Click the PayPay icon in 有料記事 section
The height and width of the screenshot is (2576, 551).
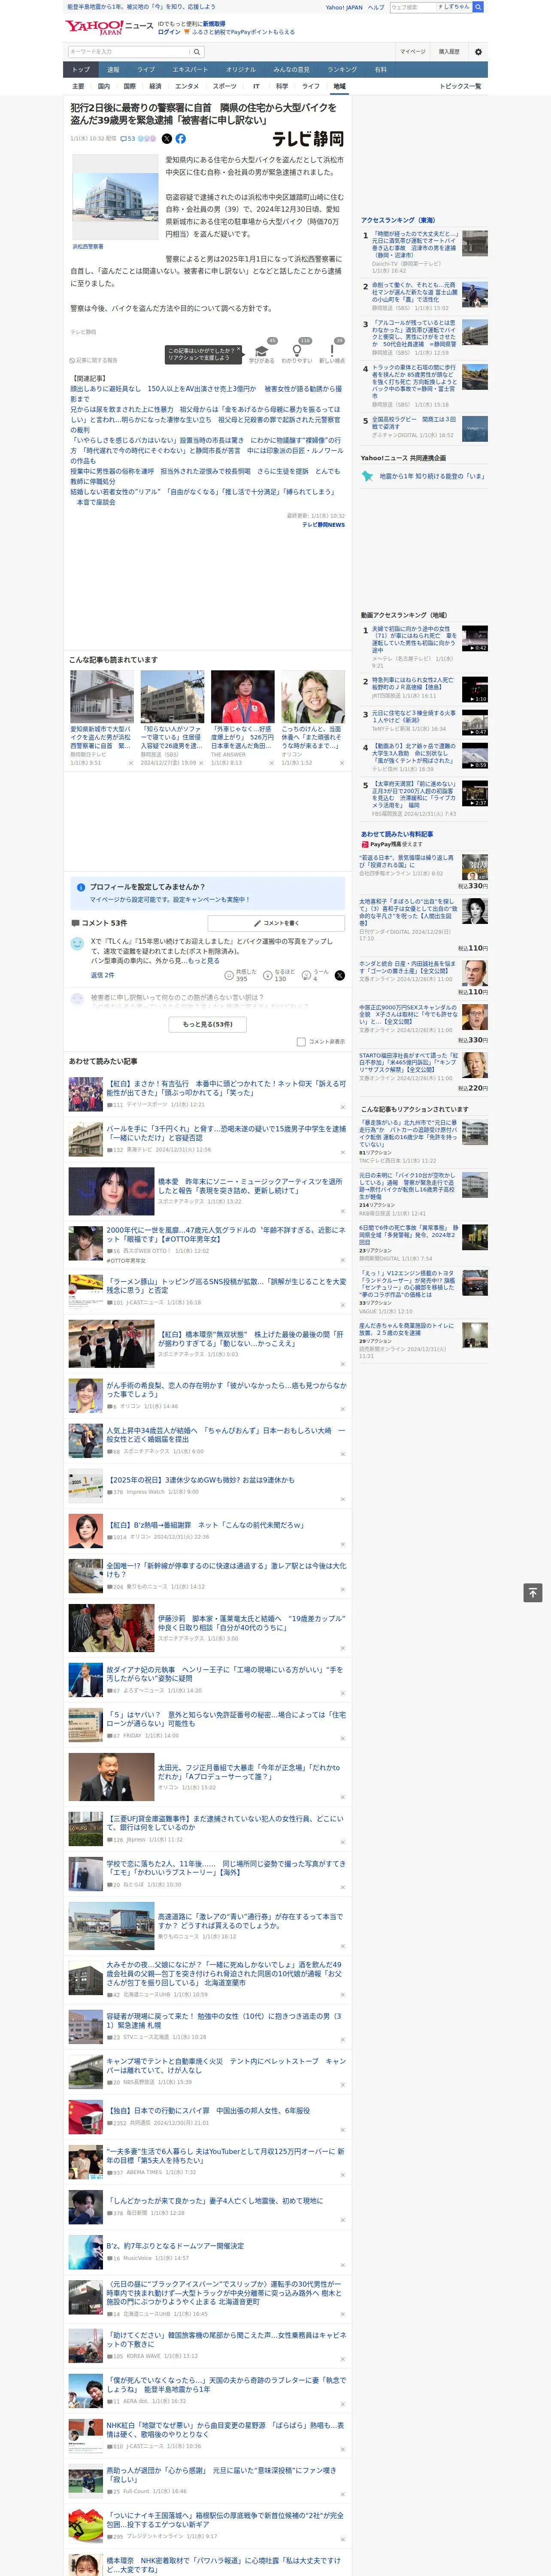(365, 844)
